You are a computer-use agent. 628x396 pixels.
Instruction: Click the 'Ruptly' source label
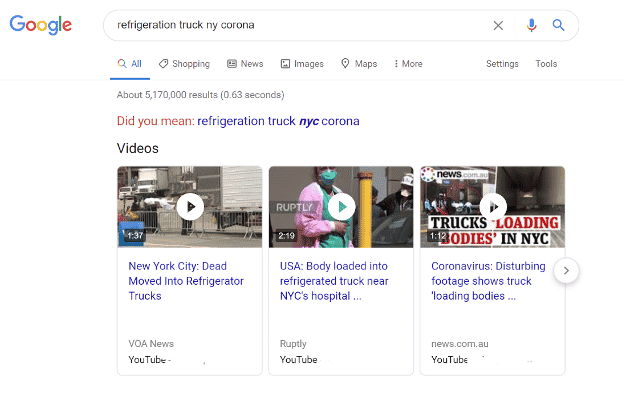coord(293,344)
